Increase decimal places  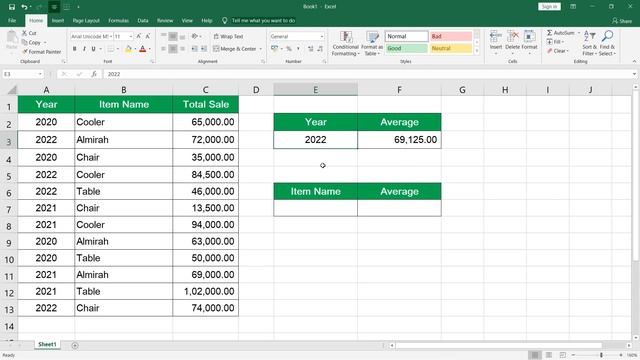tap(311, 49)
